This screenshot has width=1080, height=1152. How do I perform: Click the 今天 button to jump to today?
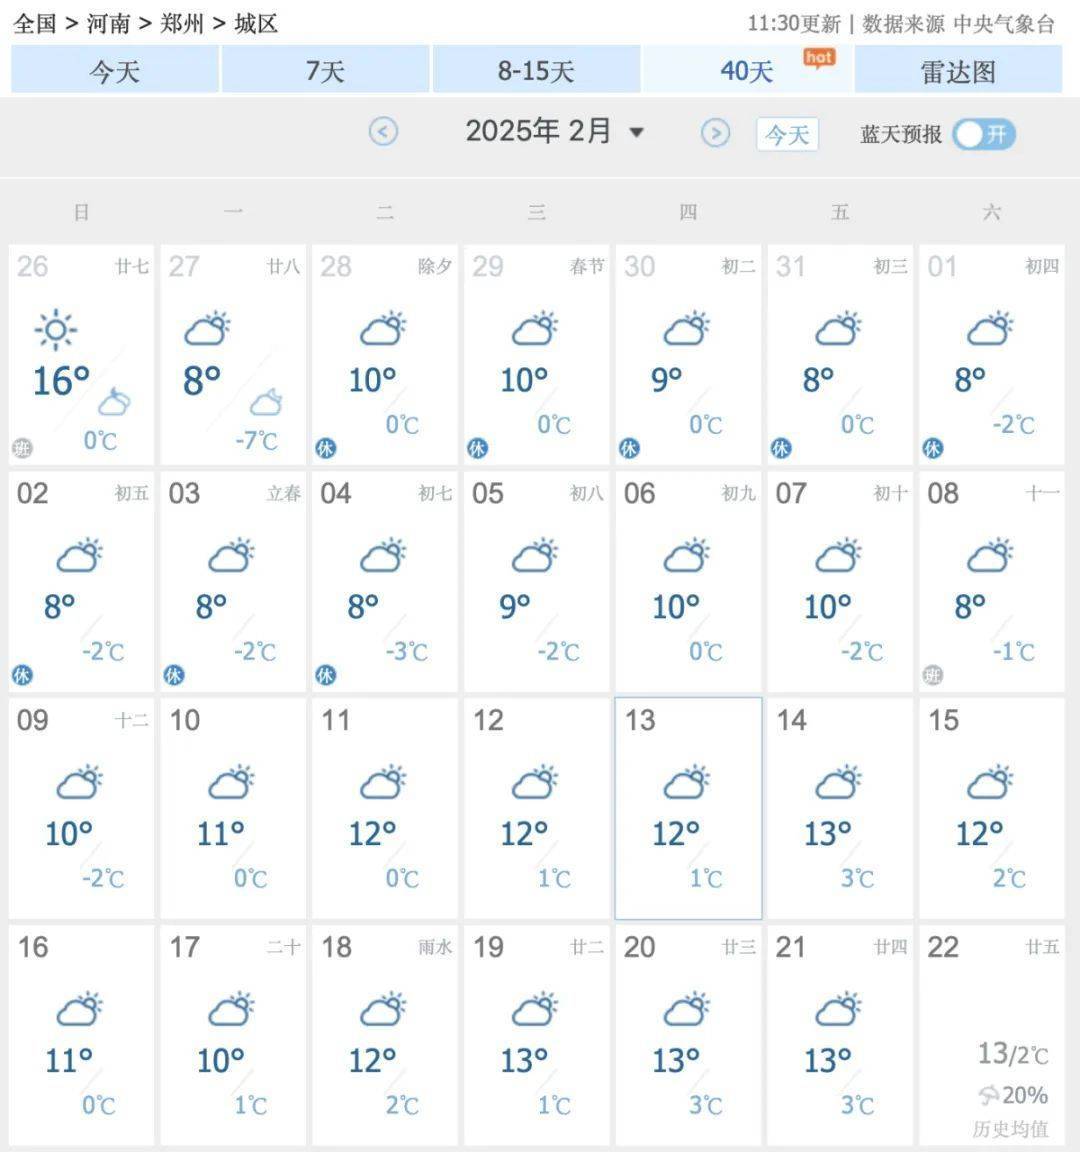click(x=787, y=133)
